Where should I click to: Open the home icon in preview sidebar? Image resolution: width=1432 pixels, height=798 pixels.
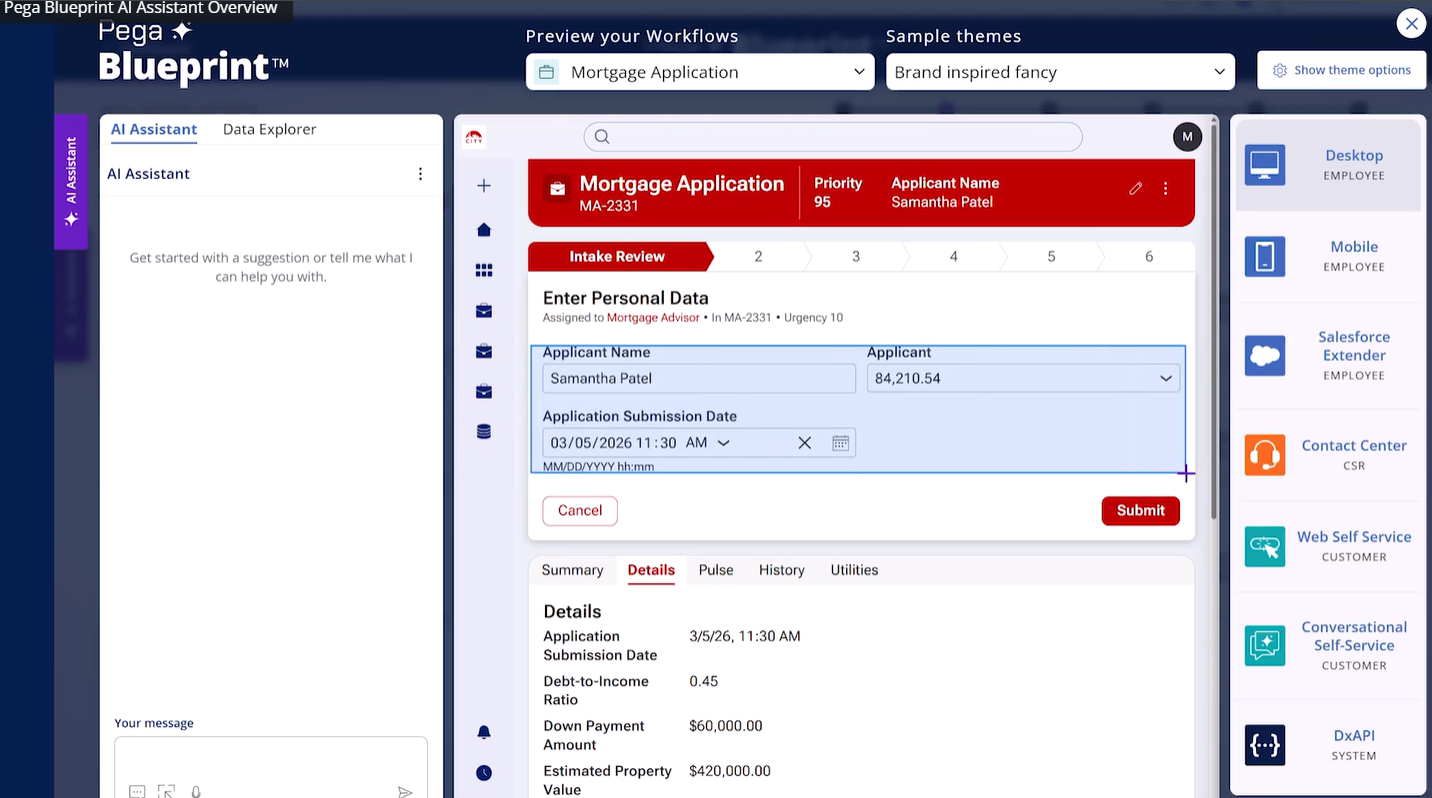point(484,230)
